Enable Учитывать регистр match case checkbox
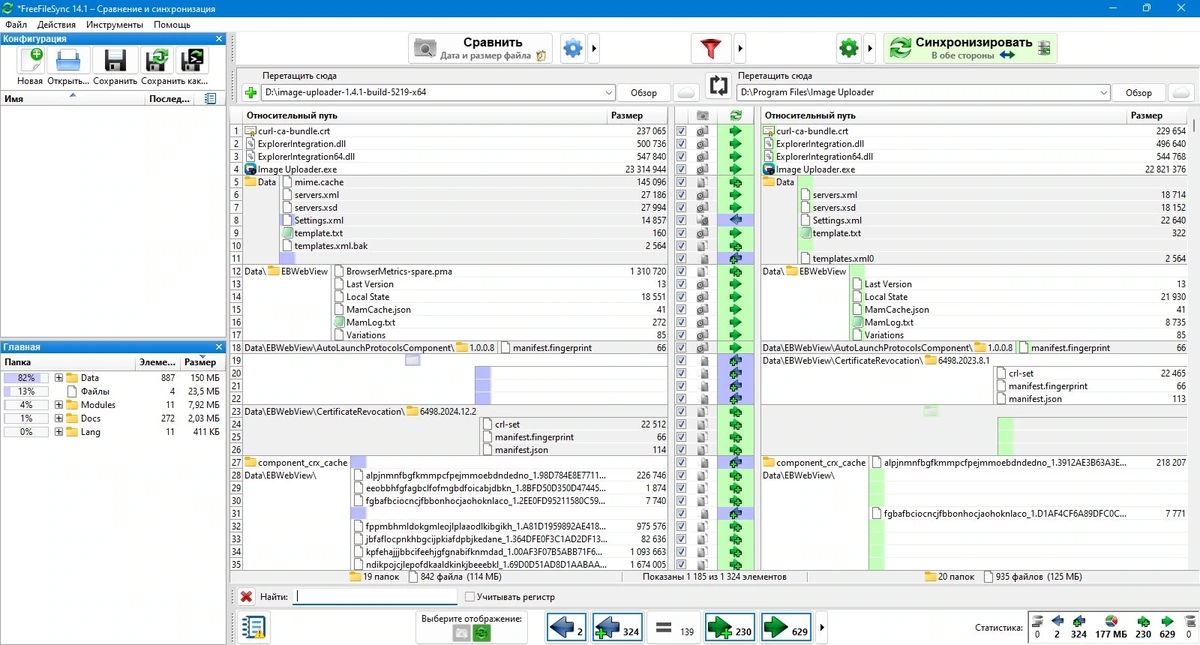Image resolution: width=1200 pixels, height=645 pixels. click(470, 597)
